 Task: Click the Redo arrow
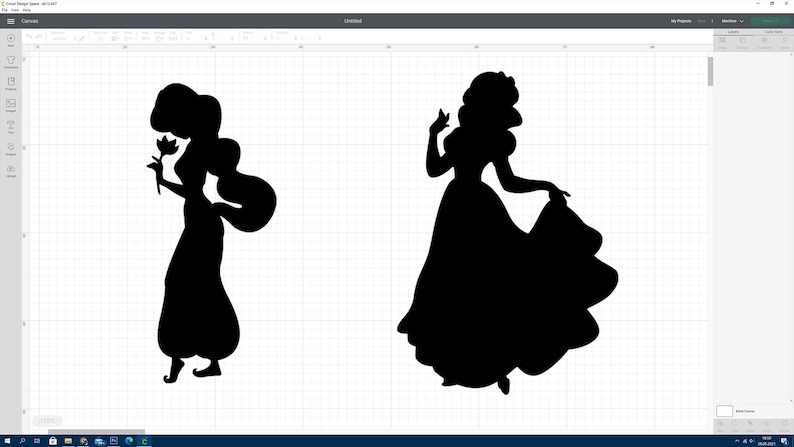tap(39, 37)
